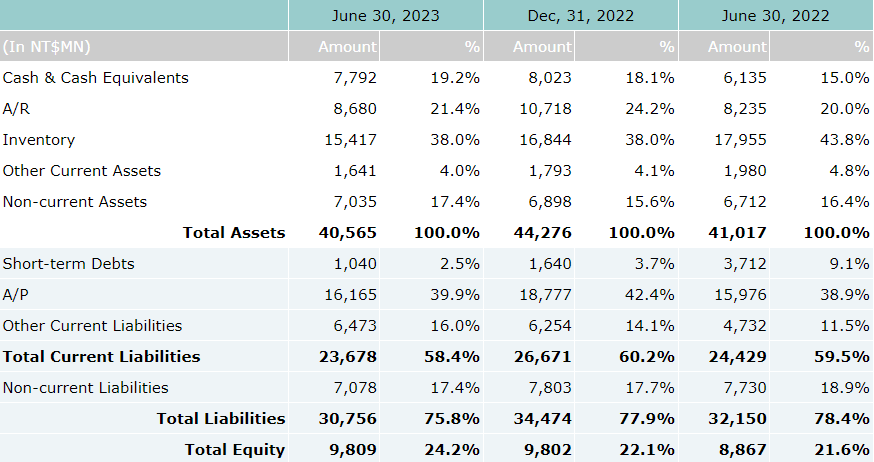Click the A/P row label

click(x=15, y=295)
